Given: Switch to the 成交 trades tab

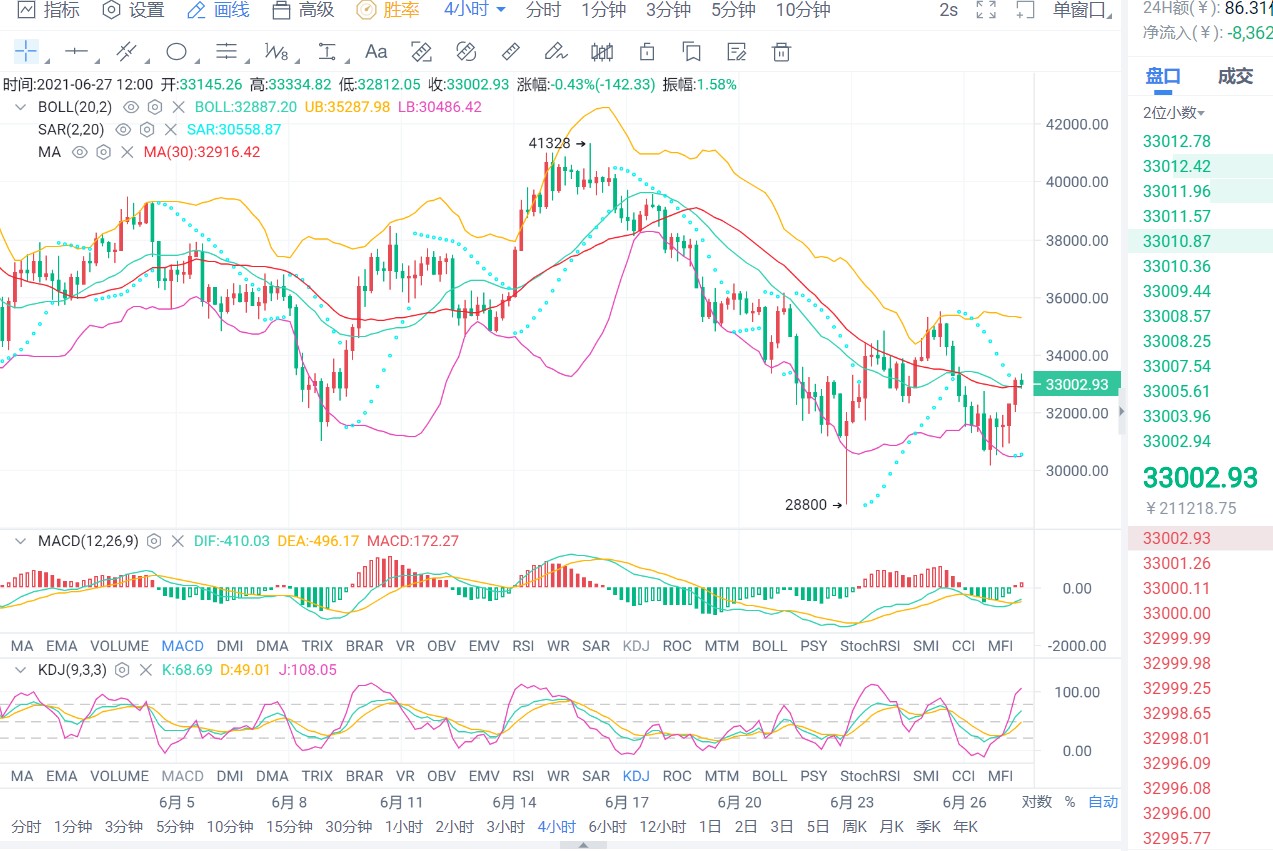Looking at the screenshot, I should 1235,77.
